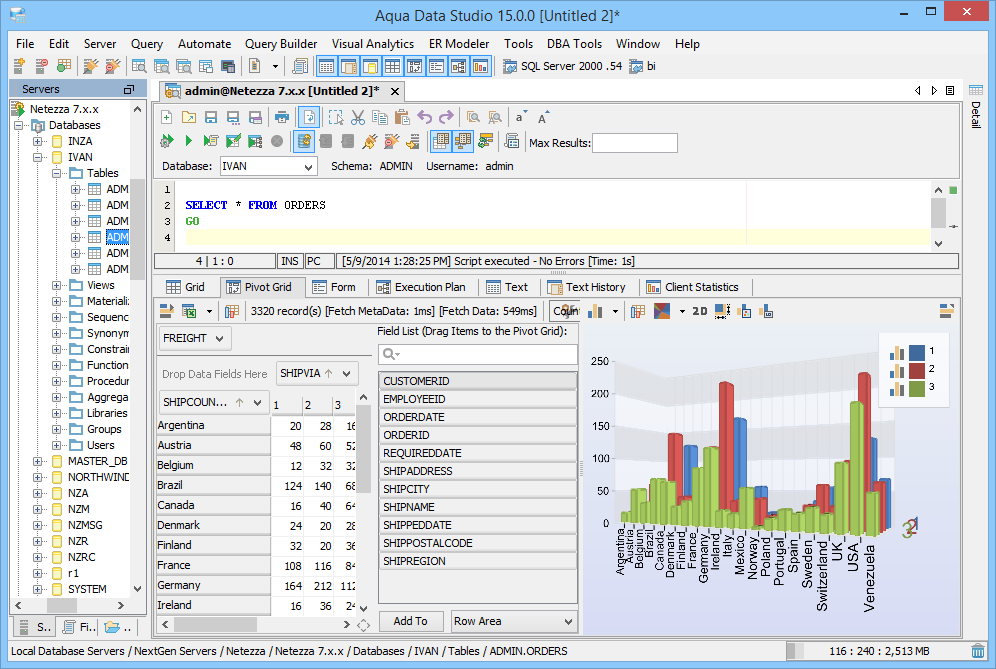Screen dimensions: 996x669
Task: Click the red legend swatch for series 2
Action: (x=917, y=370)
